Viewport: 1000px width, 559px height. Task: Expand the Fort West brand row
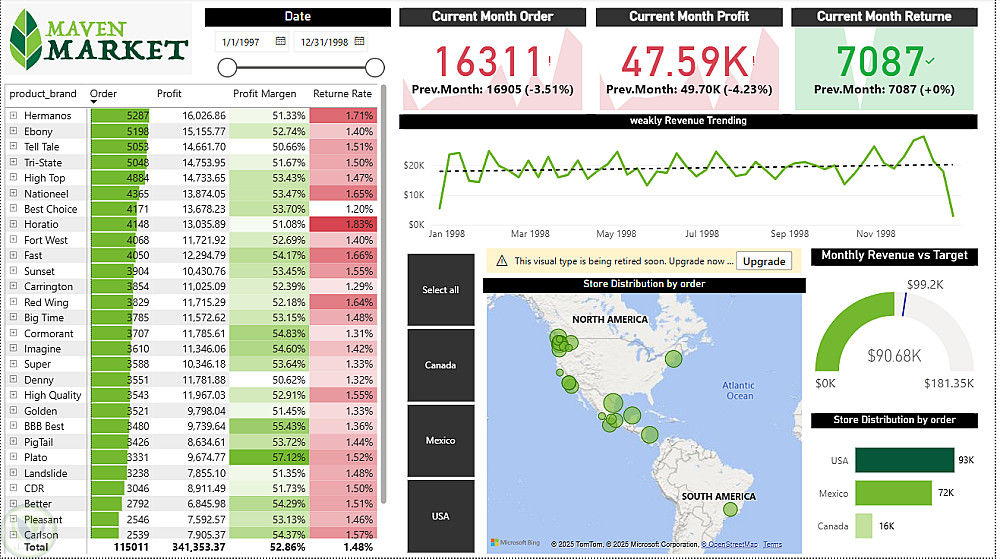pos(13,240)
